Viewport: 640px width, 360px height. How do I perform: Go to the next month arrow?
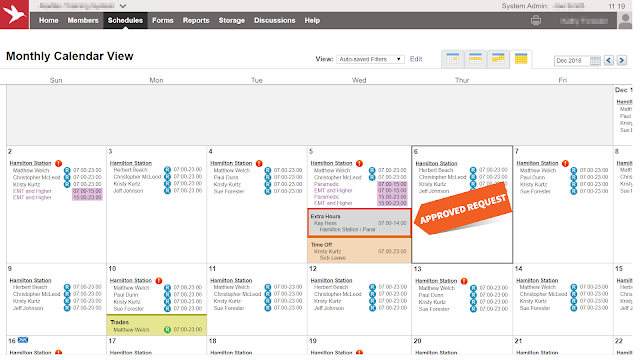(622, 60)
